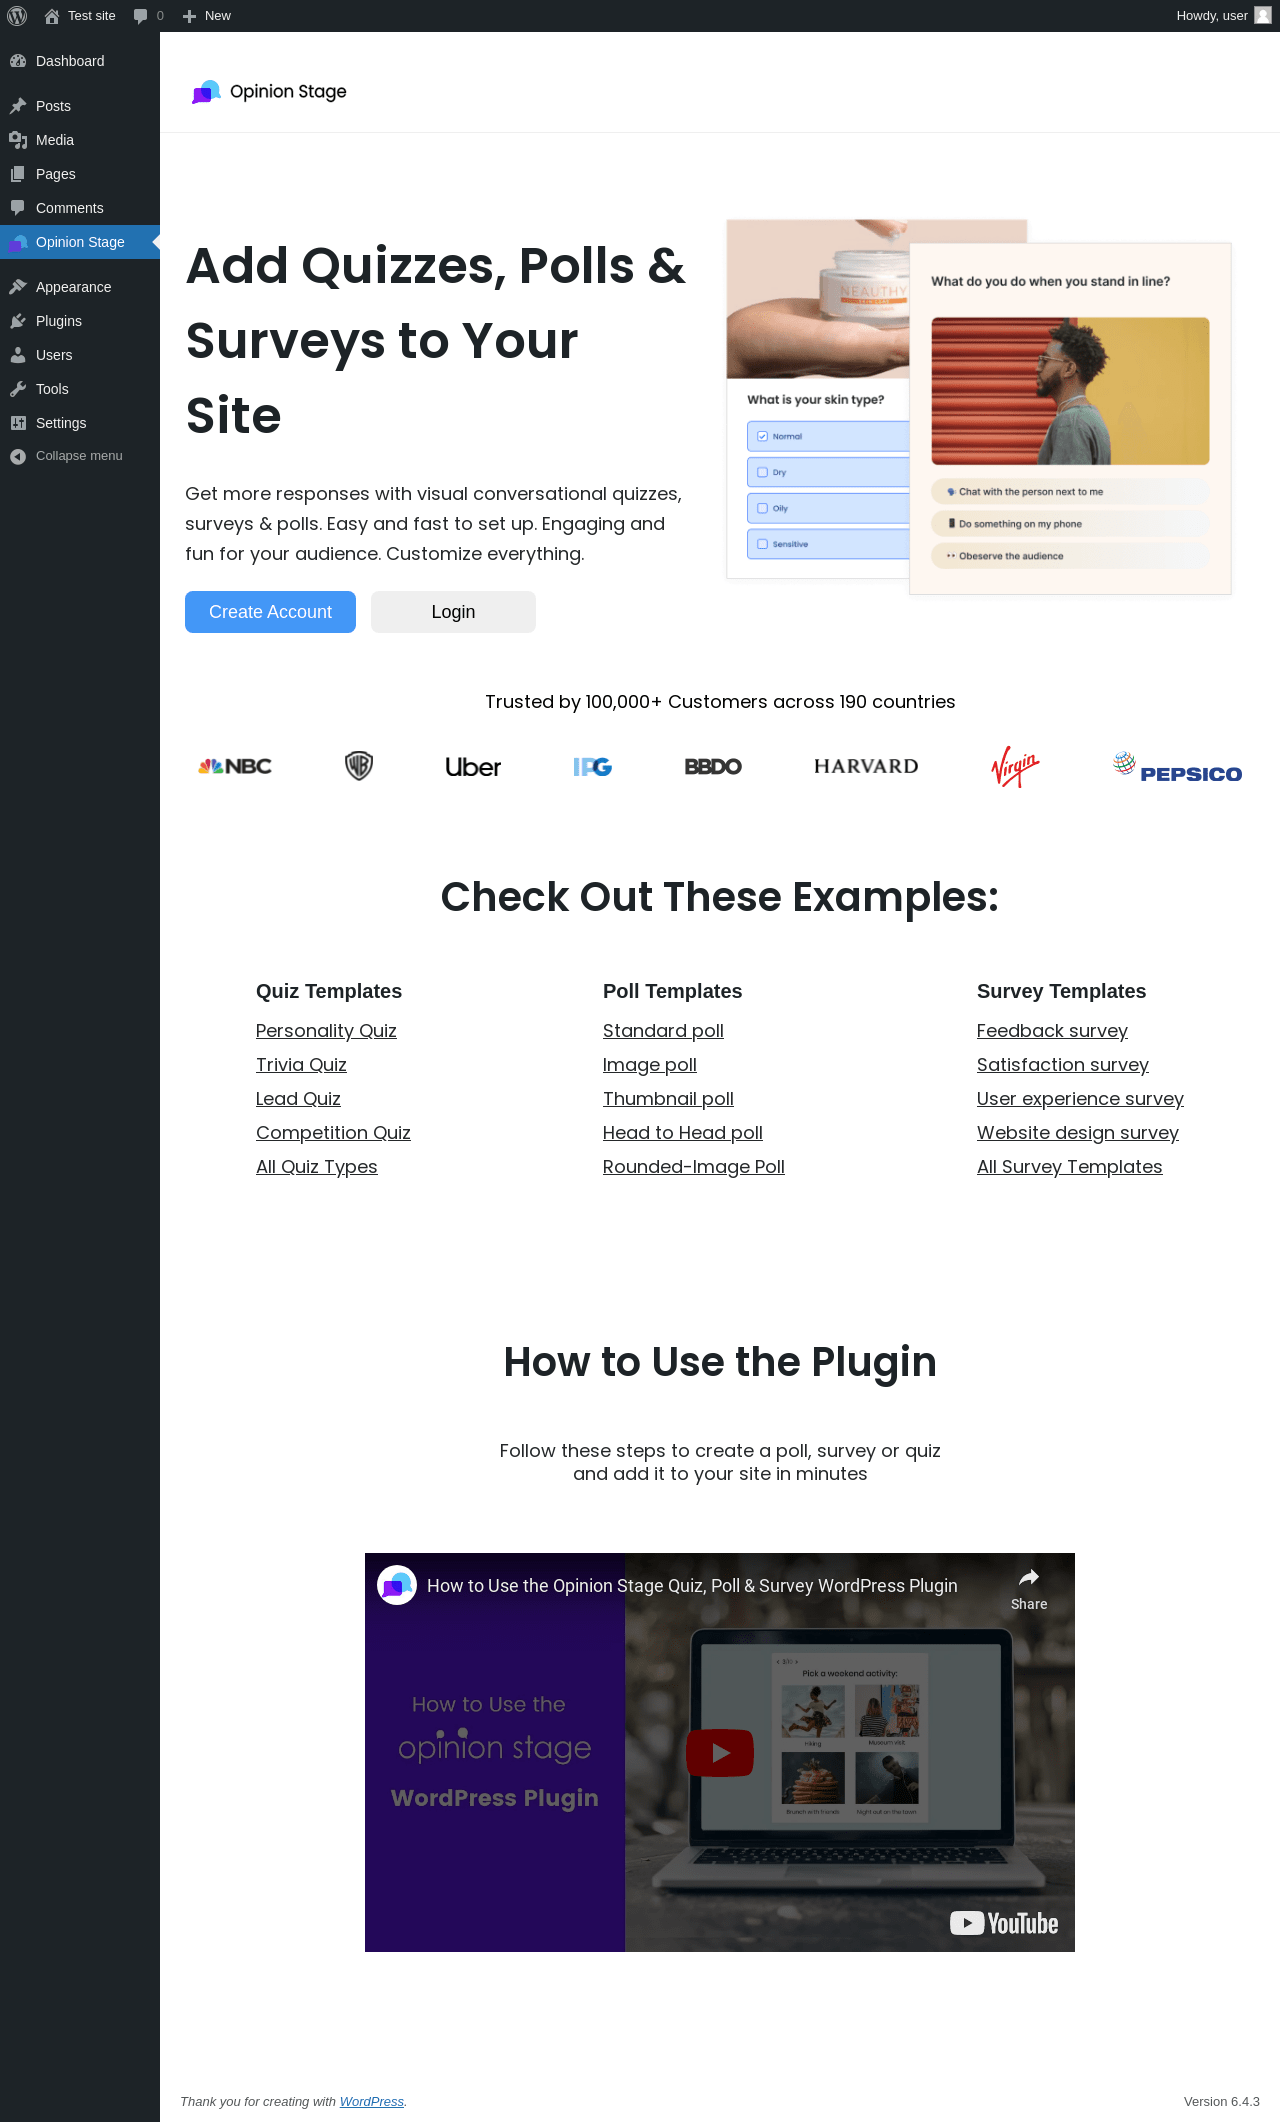Click the NBC logo

click(x=235, y=767)
